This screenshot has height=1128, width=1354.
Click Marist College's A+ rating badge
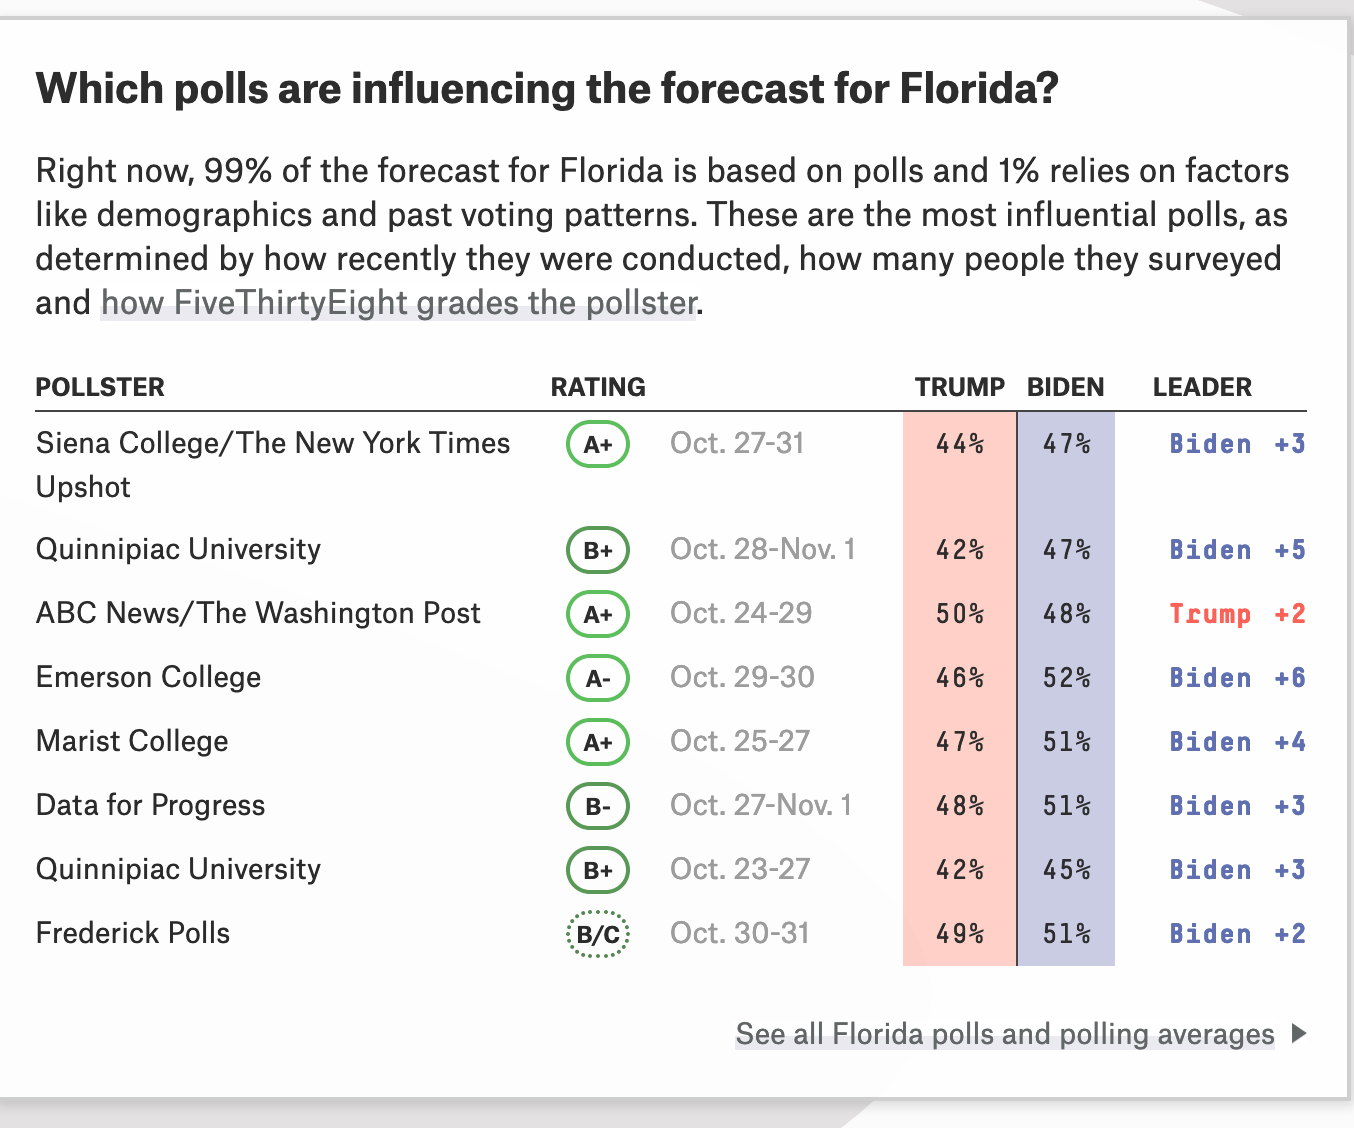click(x=598, y=742)
